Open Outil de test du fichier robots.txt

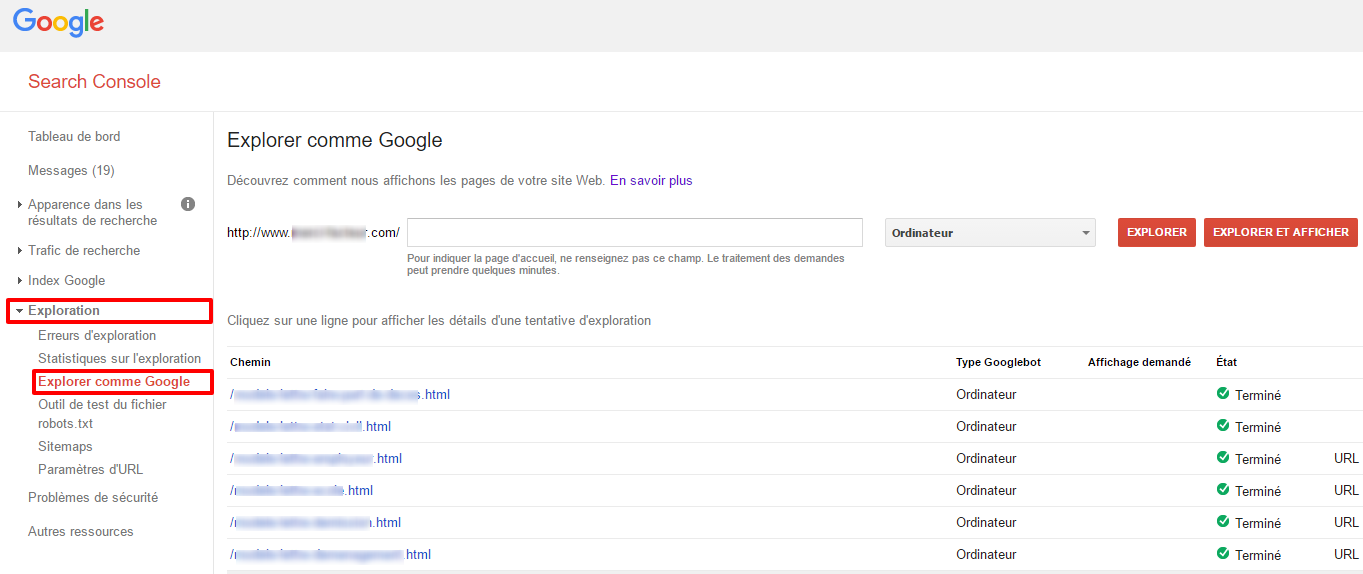click(102, 414)
